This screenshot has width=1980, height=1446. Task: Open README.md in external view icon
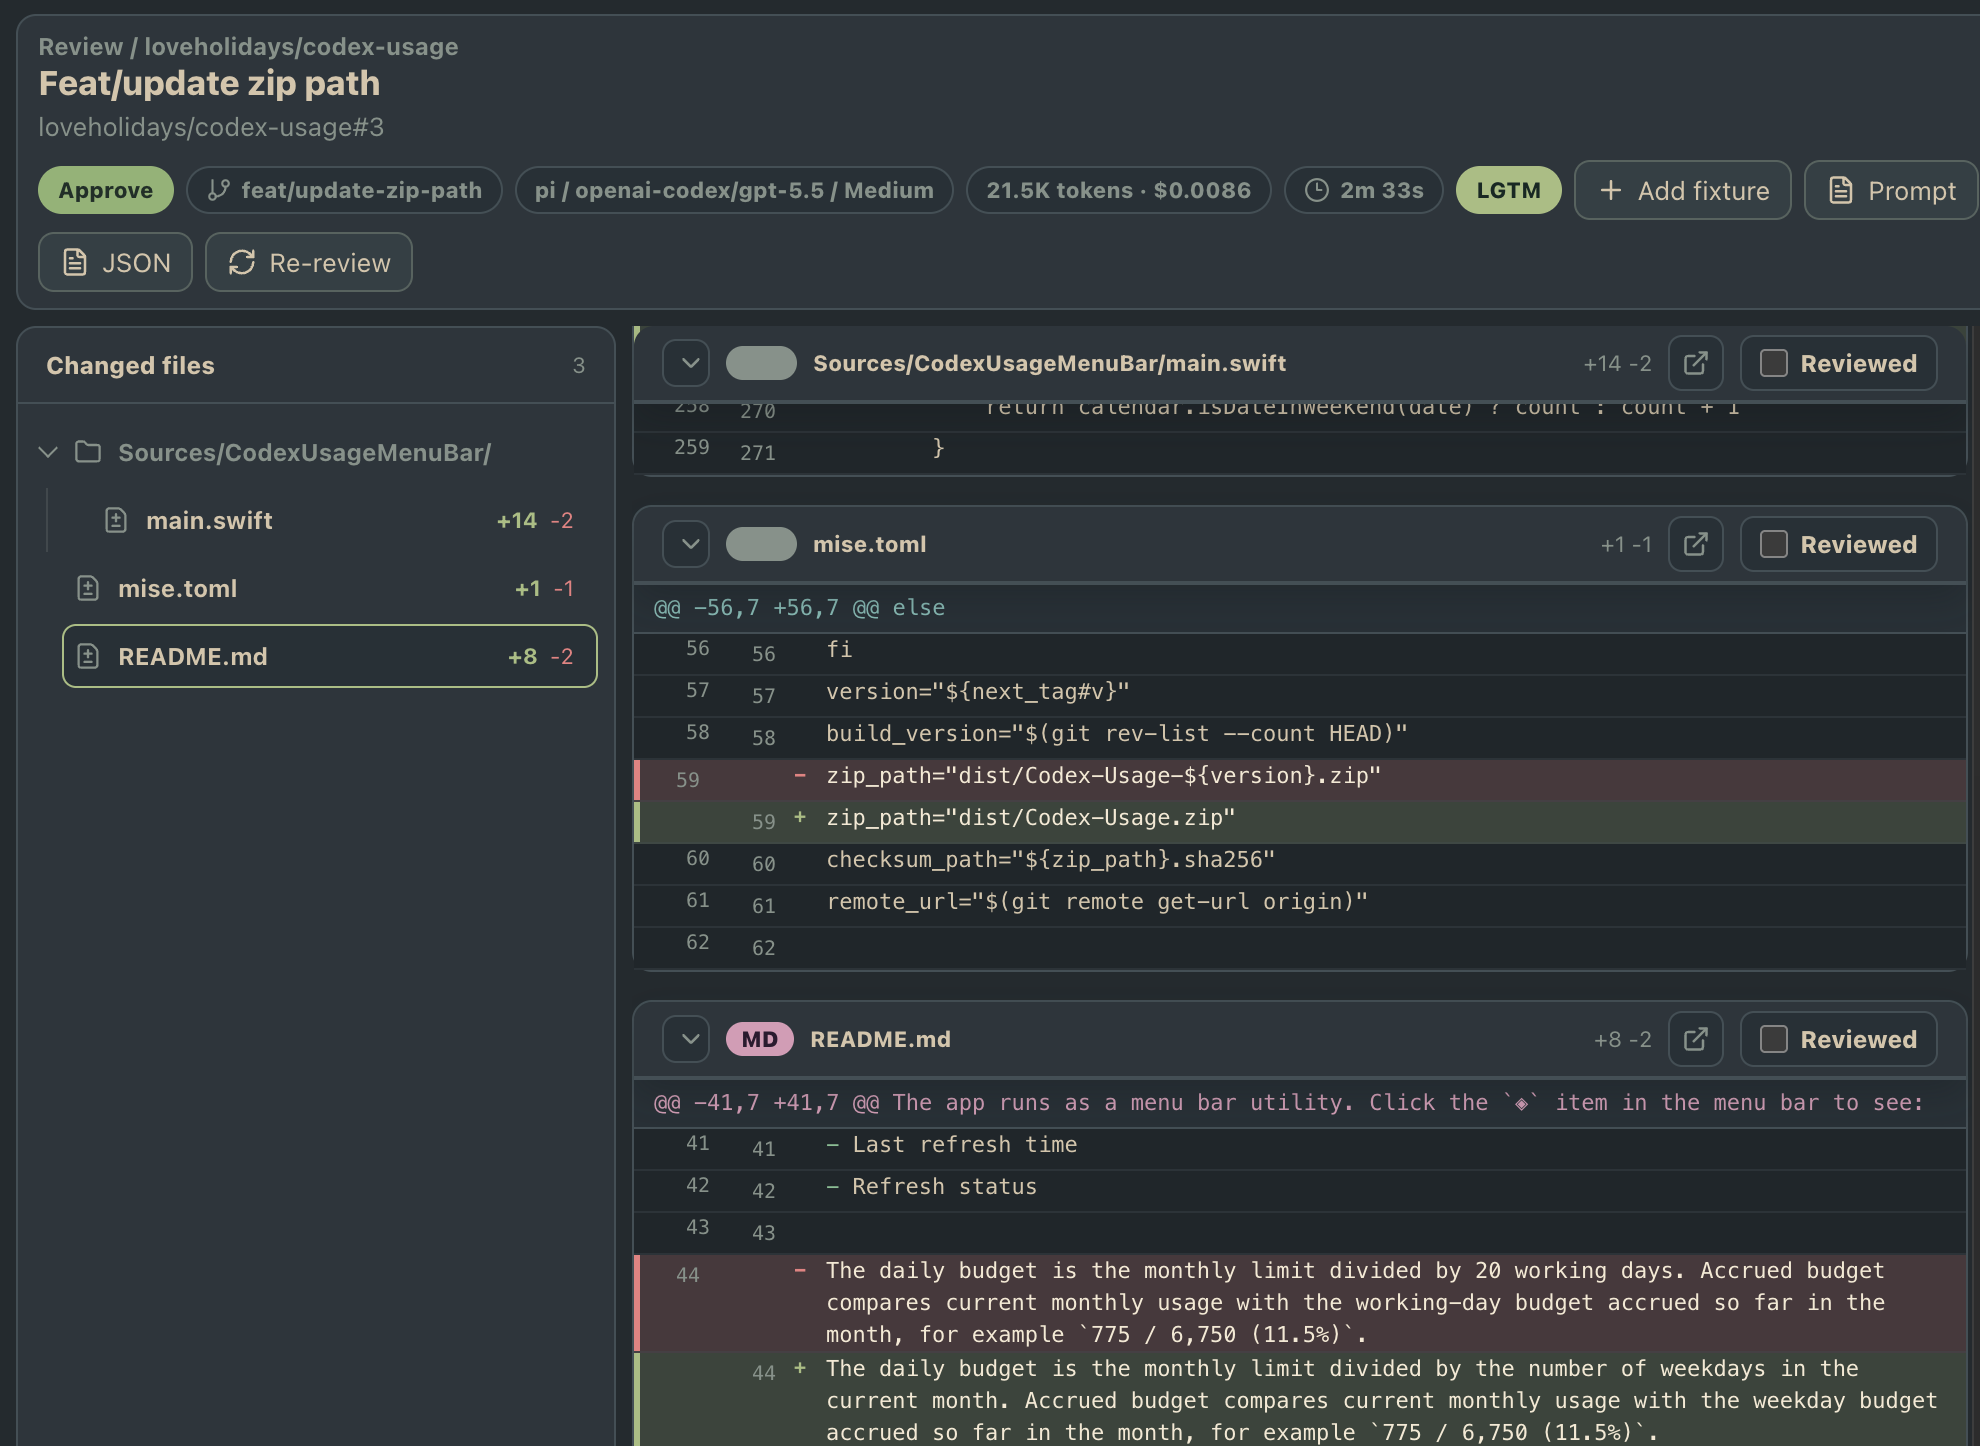coord(1695,1039)
